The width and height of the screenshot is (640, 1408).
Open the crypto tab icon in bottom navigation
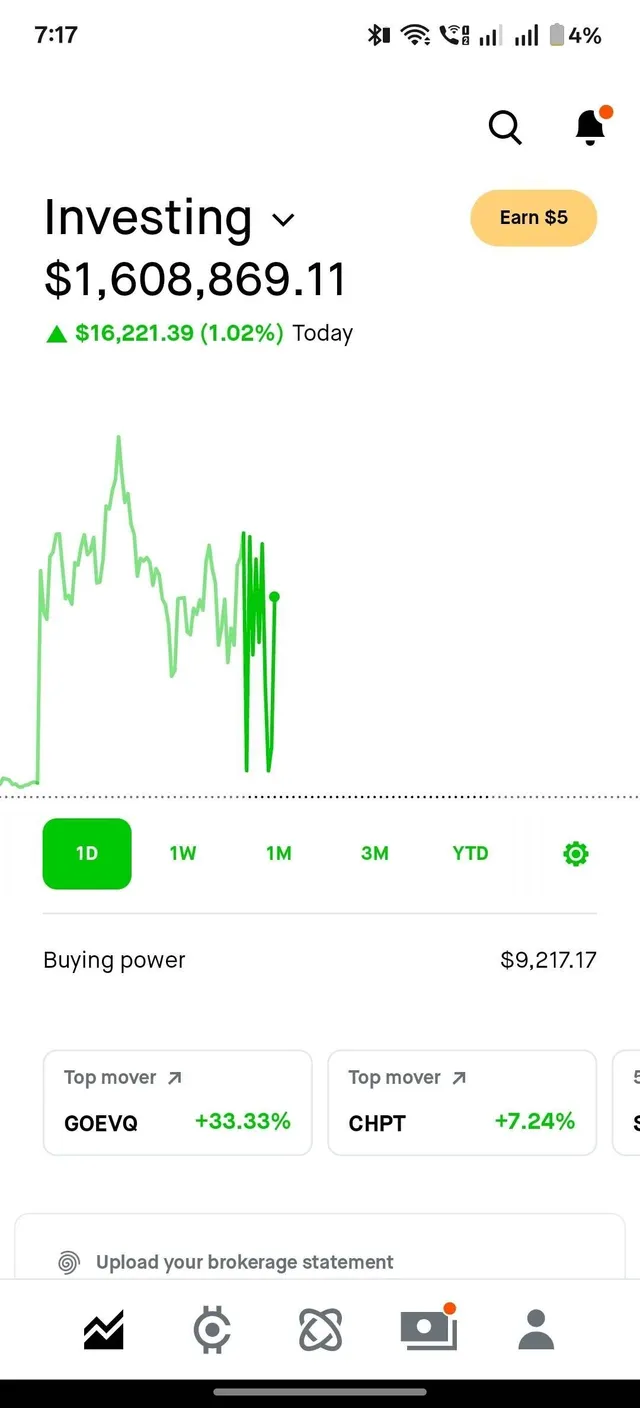pyautogui.click(x=211, y=1330)
